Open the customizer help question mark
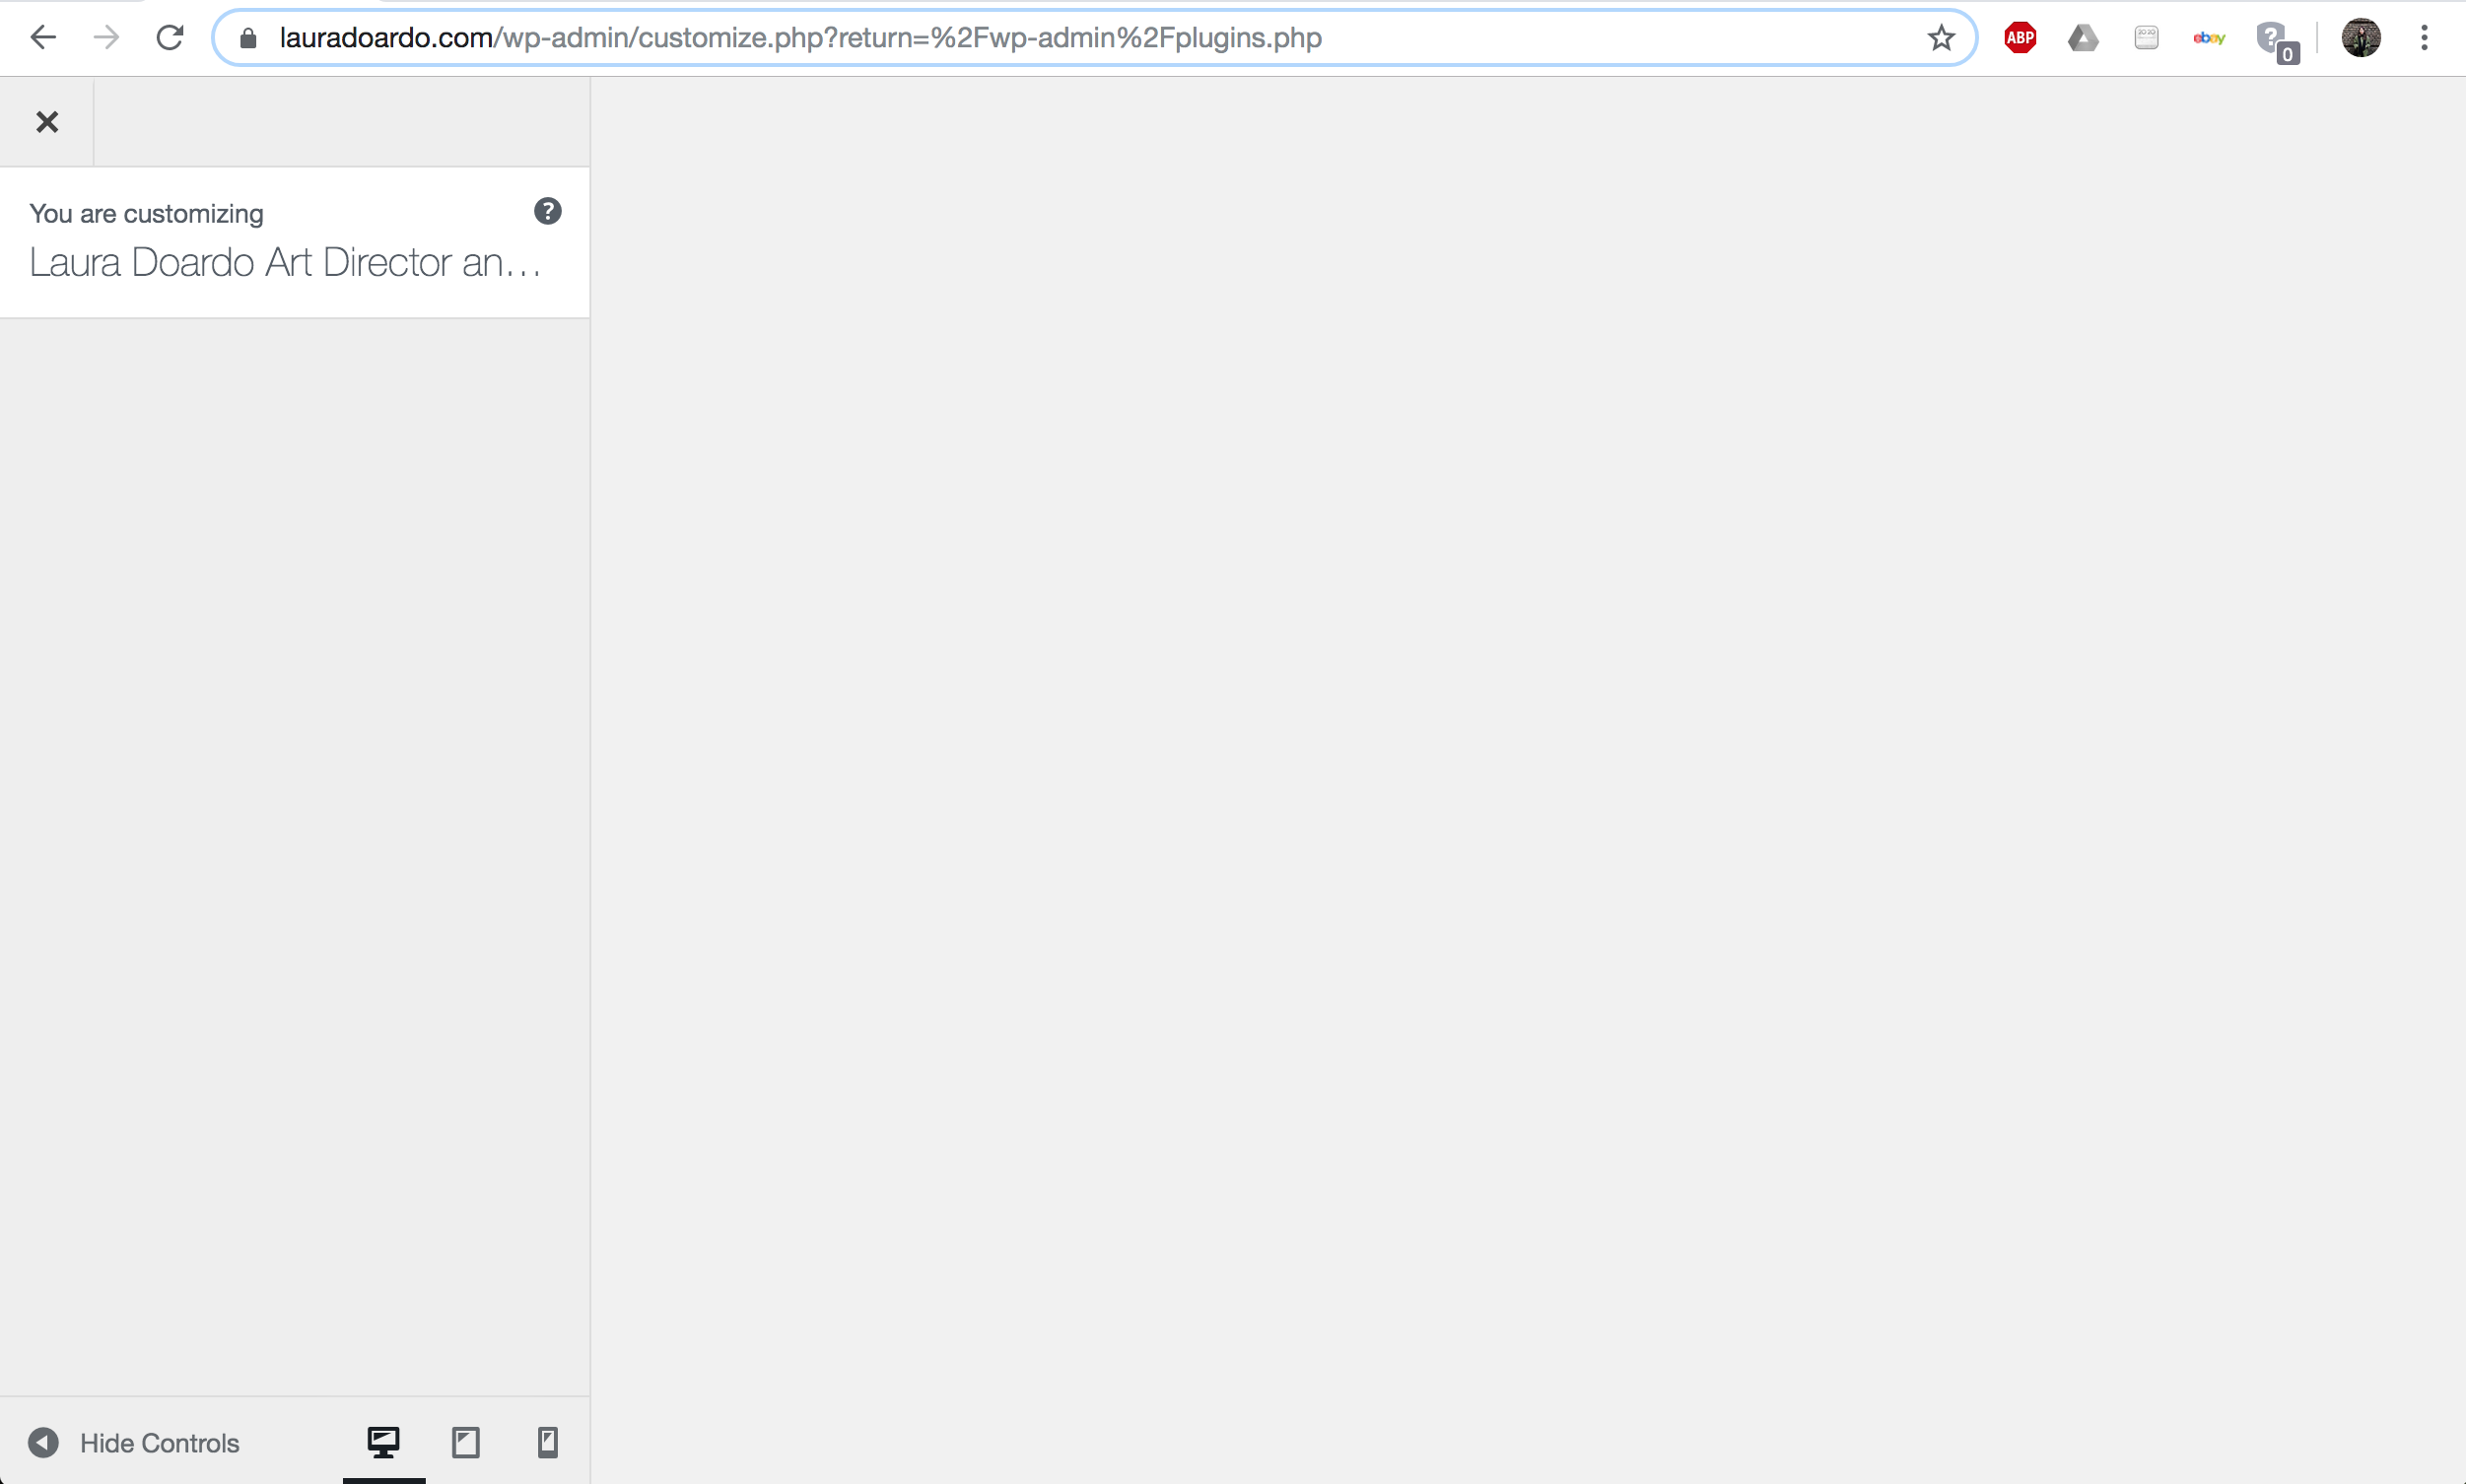Viewport: 2466px width, 1484px height. (547, 211)
